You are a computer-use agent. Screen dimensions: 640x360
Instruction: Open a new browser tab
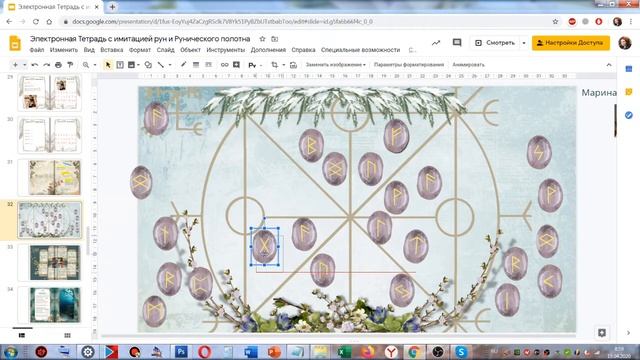(112, 7)
